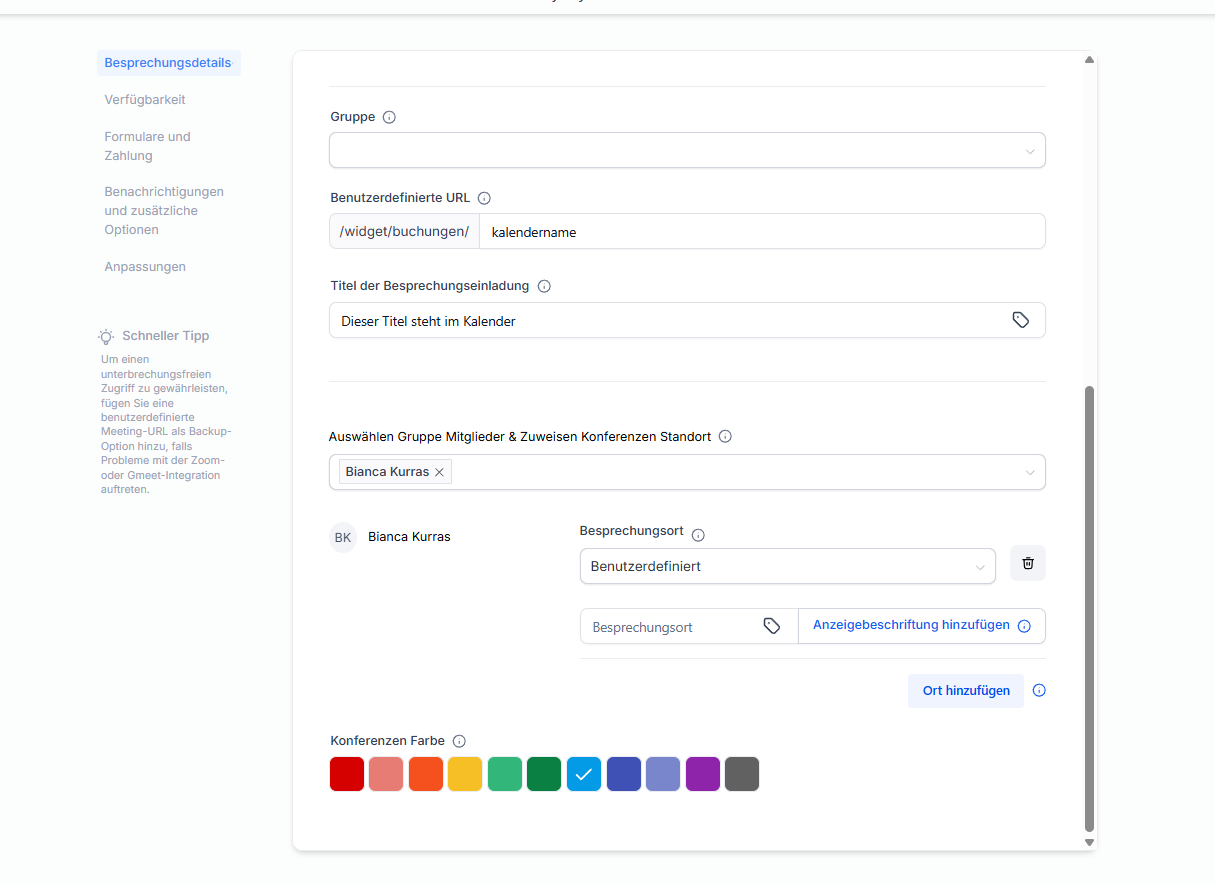Select the red color swatch
Image resolution: width=1215 pixels, height=885 pixels.
tap(347, 774)
